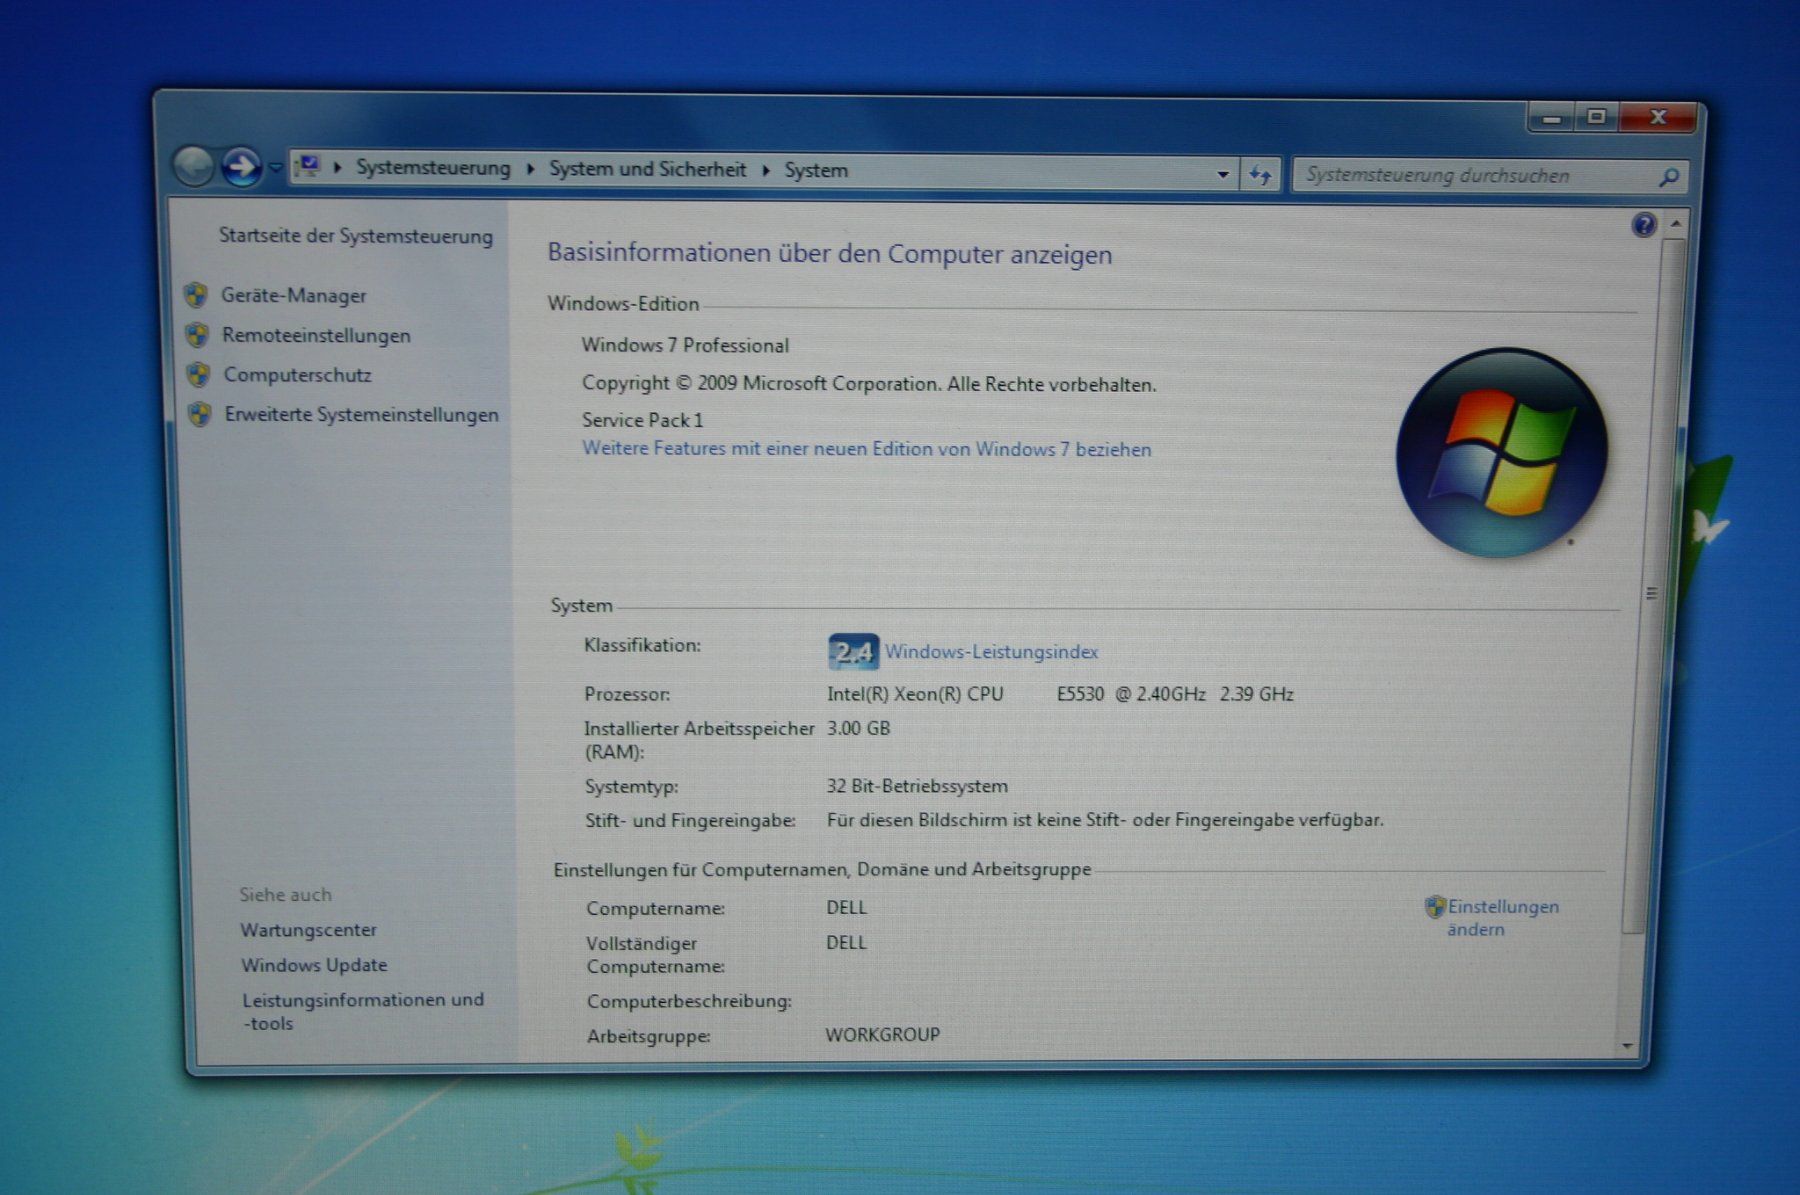Viewport: 1800px width, 1195px height.
Task: Click the Basisinformationen über den Computer heading
Action: point(829,253)
